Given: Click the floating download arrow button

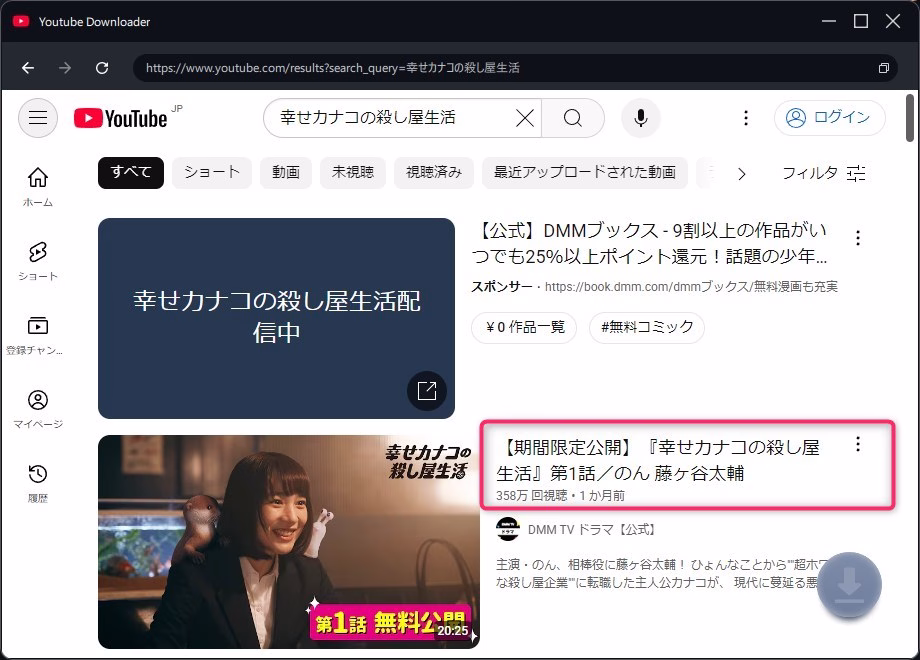Looking at the screenshot, I should tap(849, 585).
